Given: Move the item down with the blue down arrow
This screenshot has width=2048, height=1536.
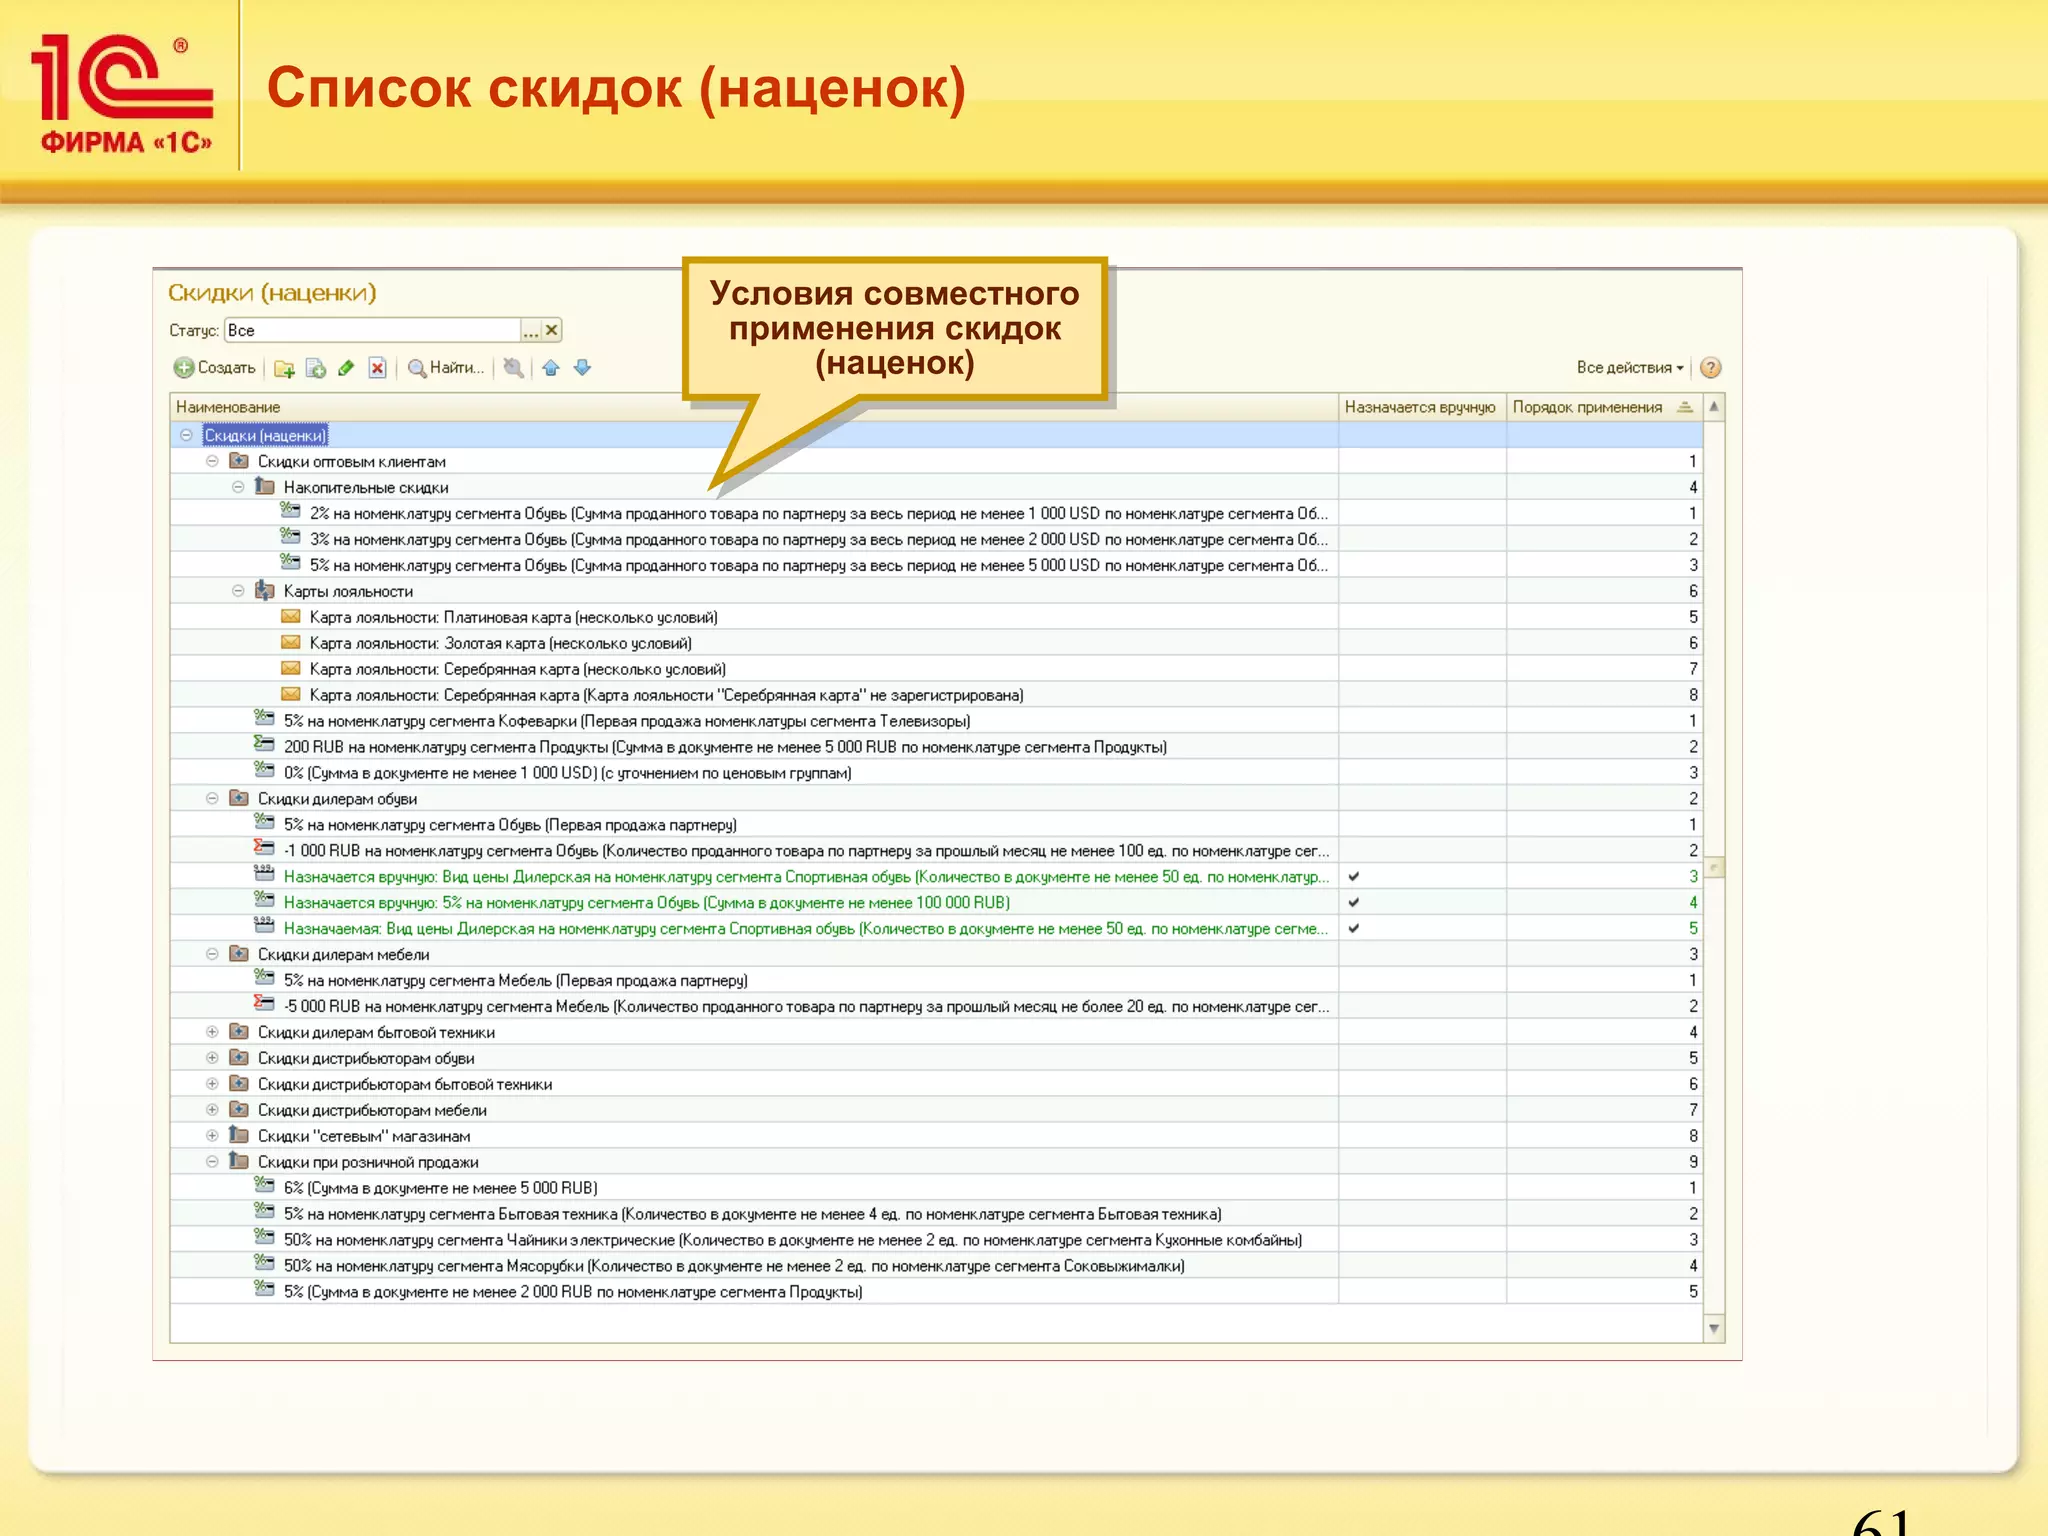Looking at the screenshot, I should click(582, 368).
